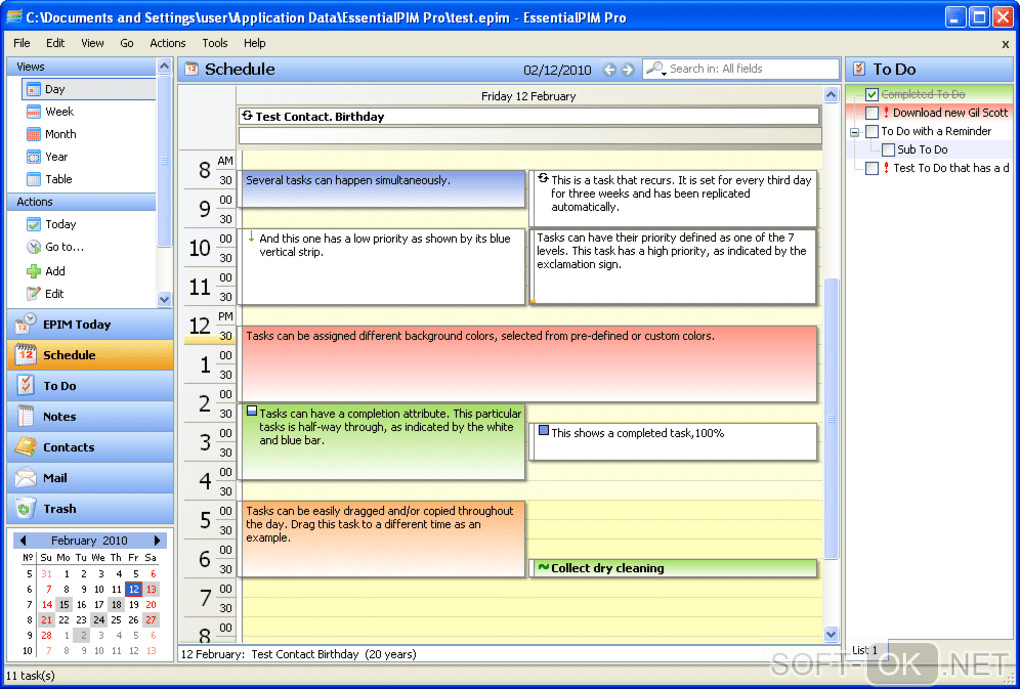The width and height of the screenshot is (1020, 689).
Task: Uncheck the Completed To Do checkbox
Action: click(872, 94)
